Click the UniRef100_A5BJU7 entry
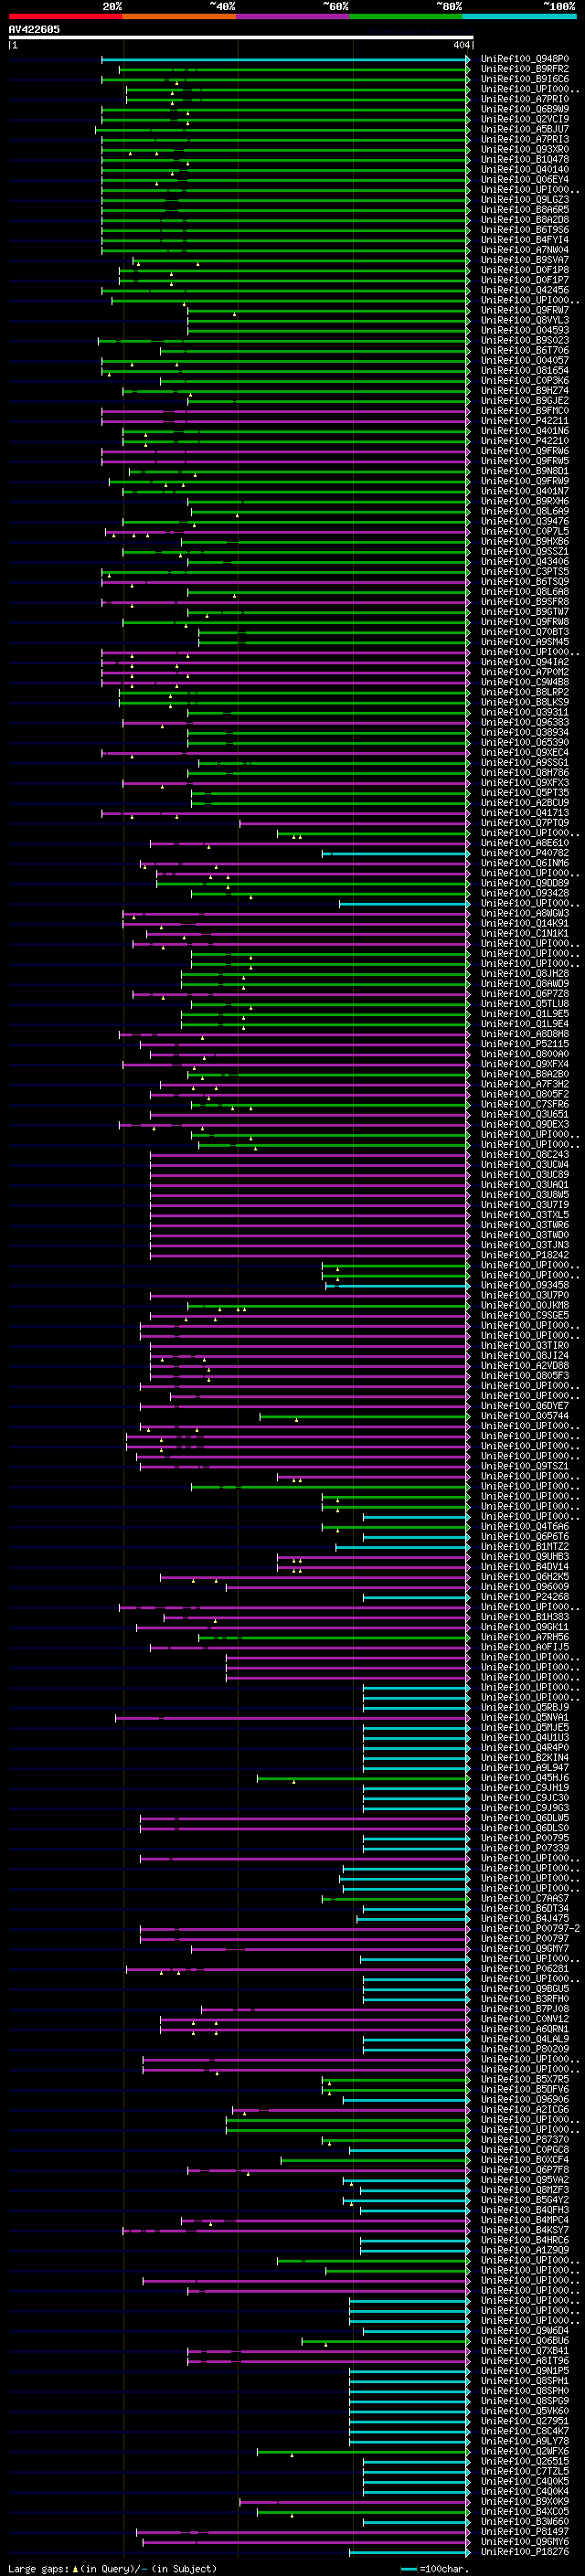This screenshot has width=585, height=2576. coord(525,129)
